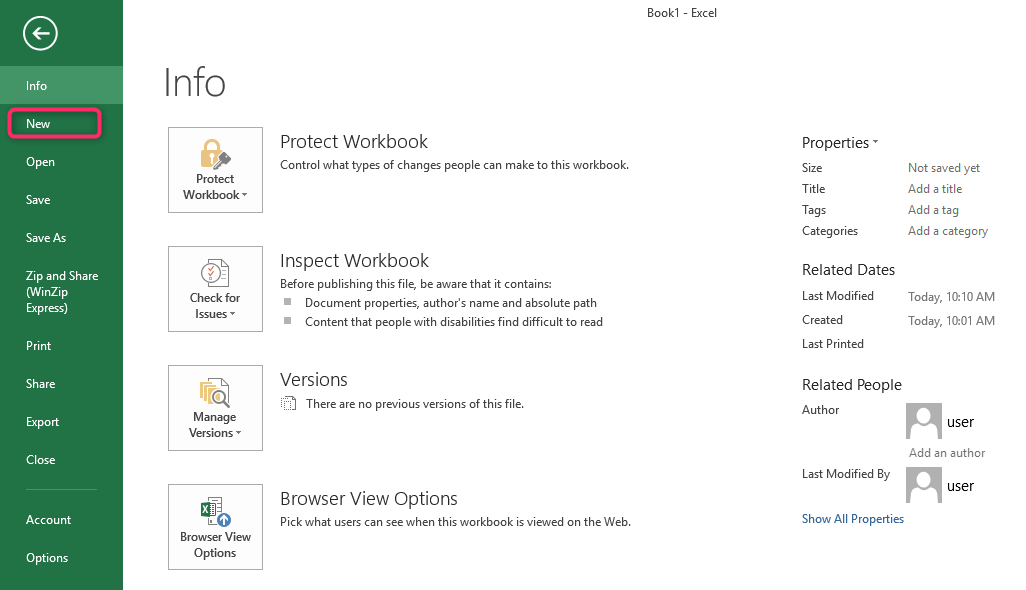Click the Add a tag field
This screenshot has height=590, width=1026.
933,210
